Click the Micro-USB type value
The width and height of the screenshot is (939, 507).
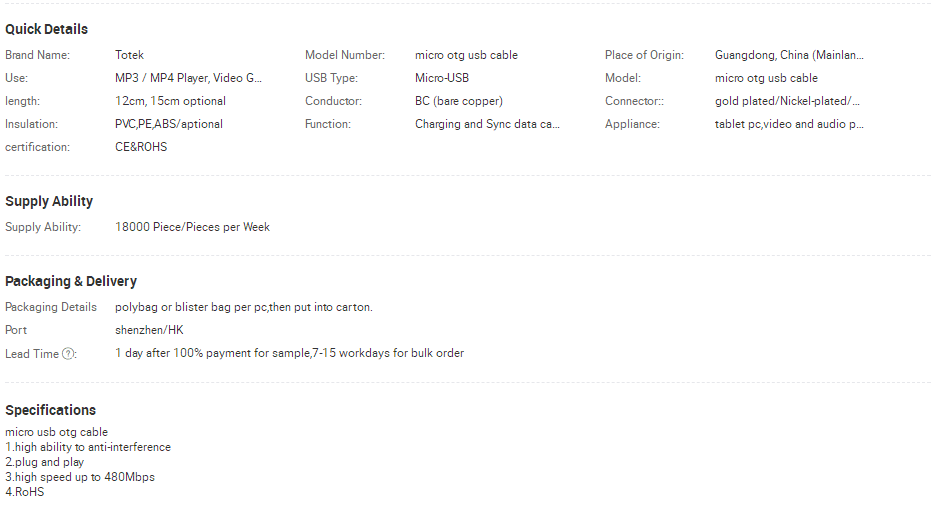click(442, 78)
